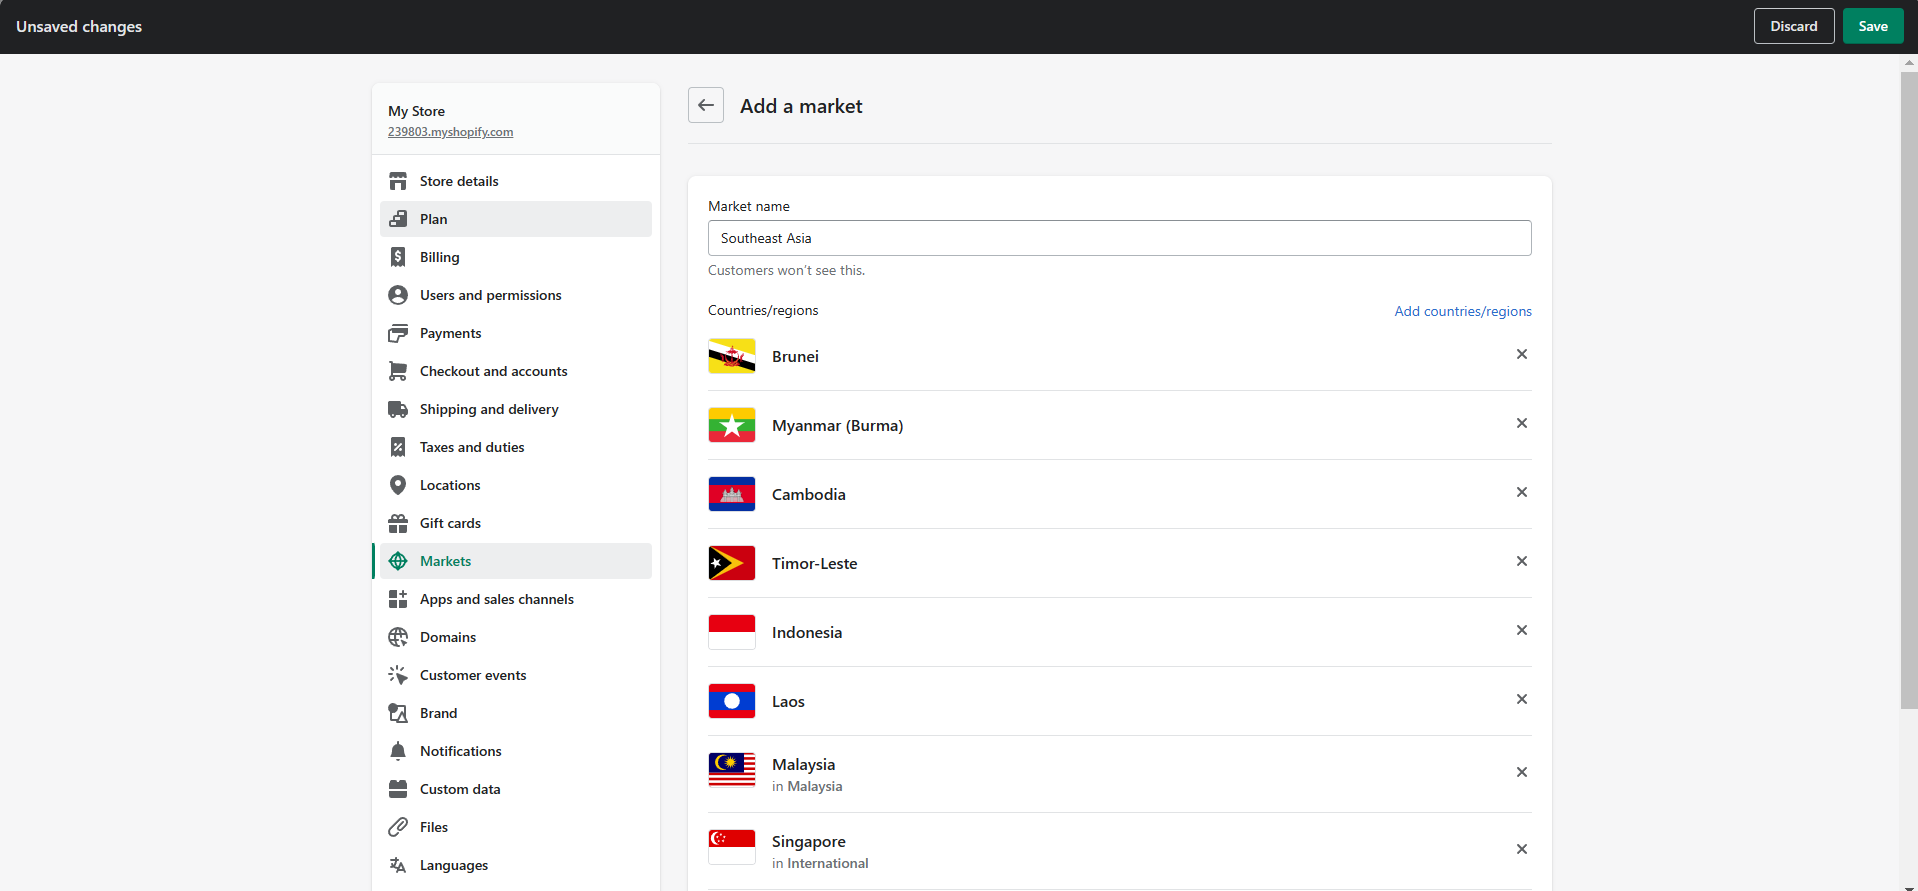This screenshot has width=1918, height=891.
Task: Open the 239803.myshopify.com store link
Action: tap(451, 132)
